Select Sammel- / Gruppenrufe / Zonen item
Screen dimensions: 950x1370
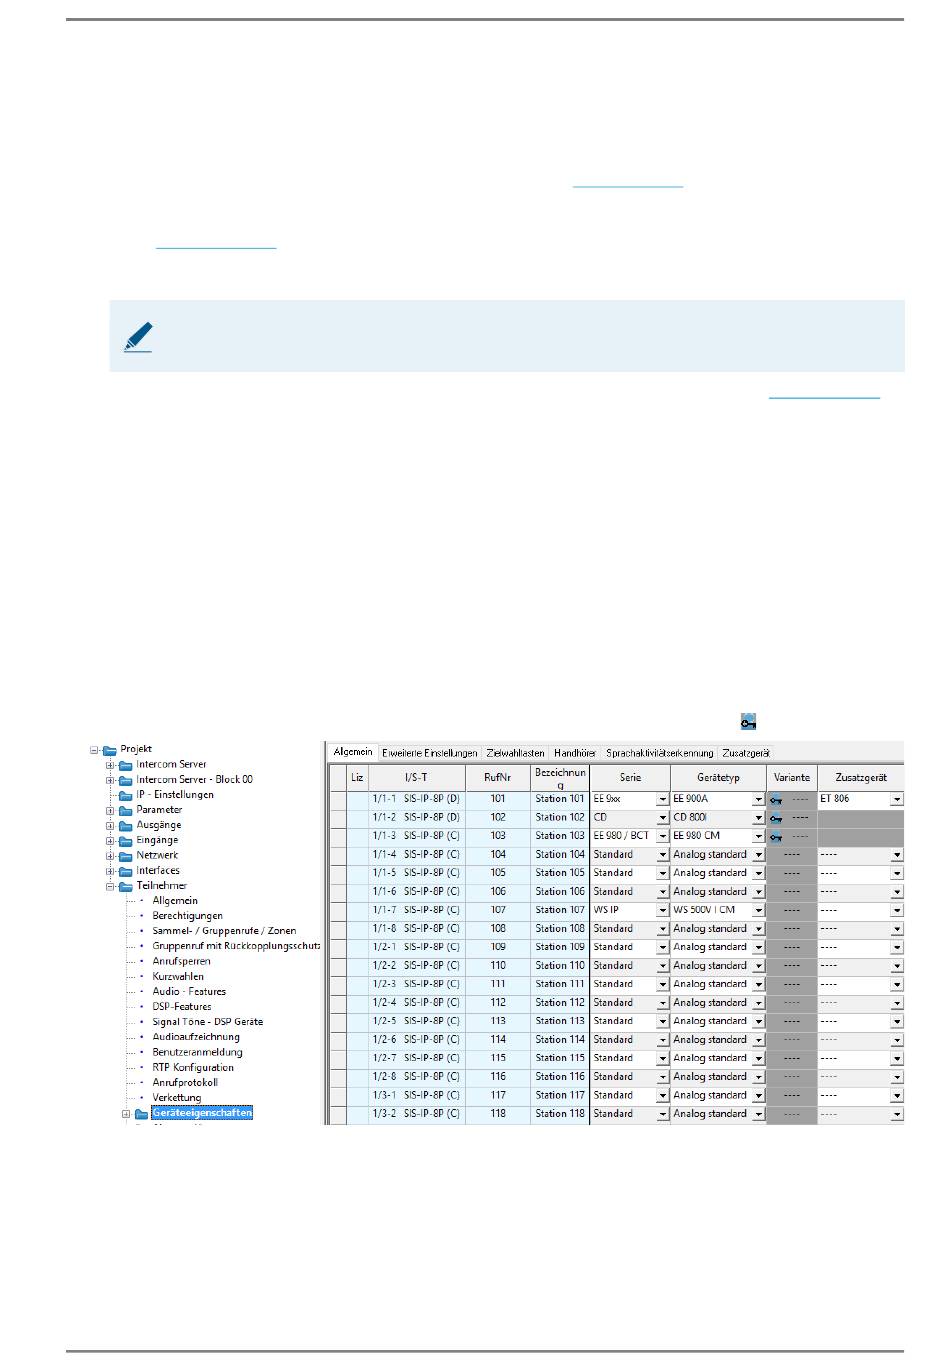click(224, 931)
